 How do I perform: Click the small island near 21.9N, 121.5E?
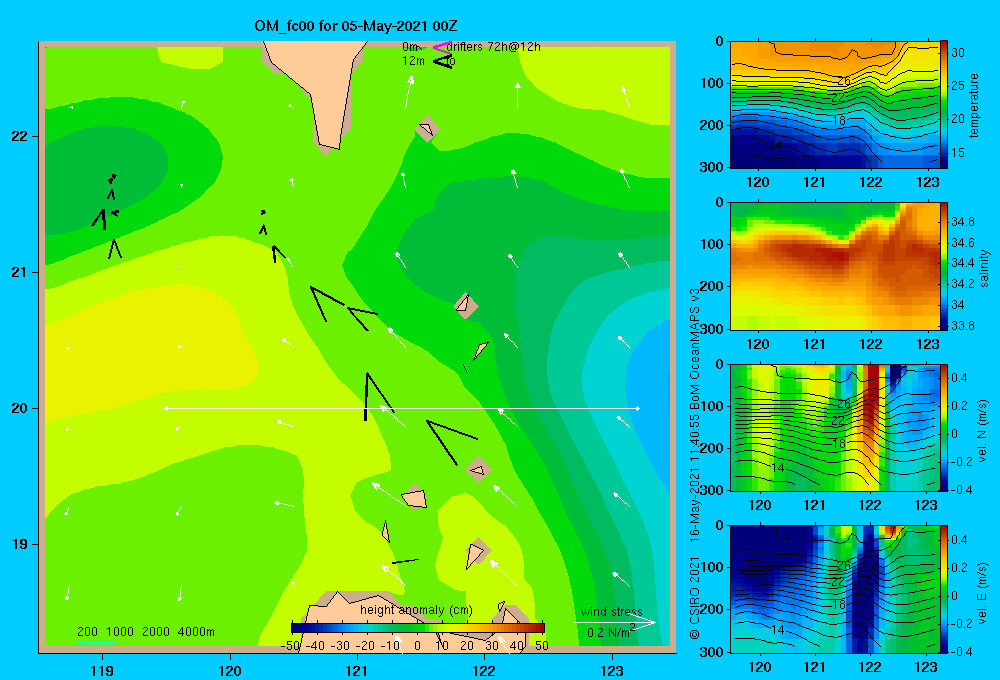427,129
